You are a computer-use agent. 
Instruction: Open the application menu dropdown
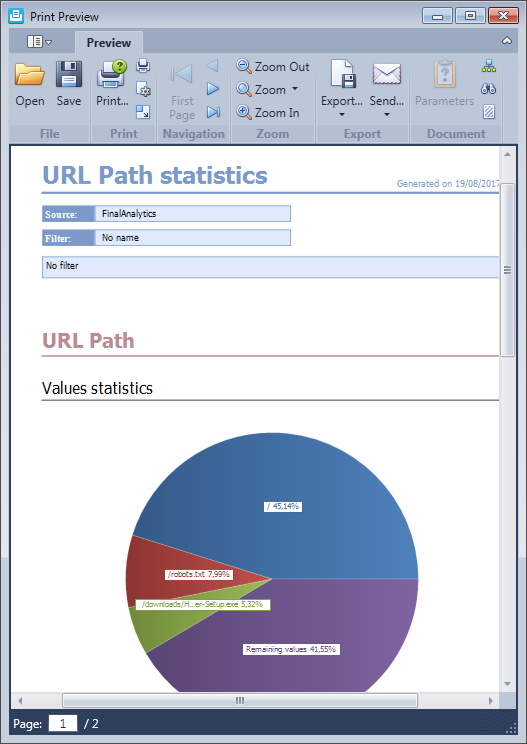tap(39, 42)
